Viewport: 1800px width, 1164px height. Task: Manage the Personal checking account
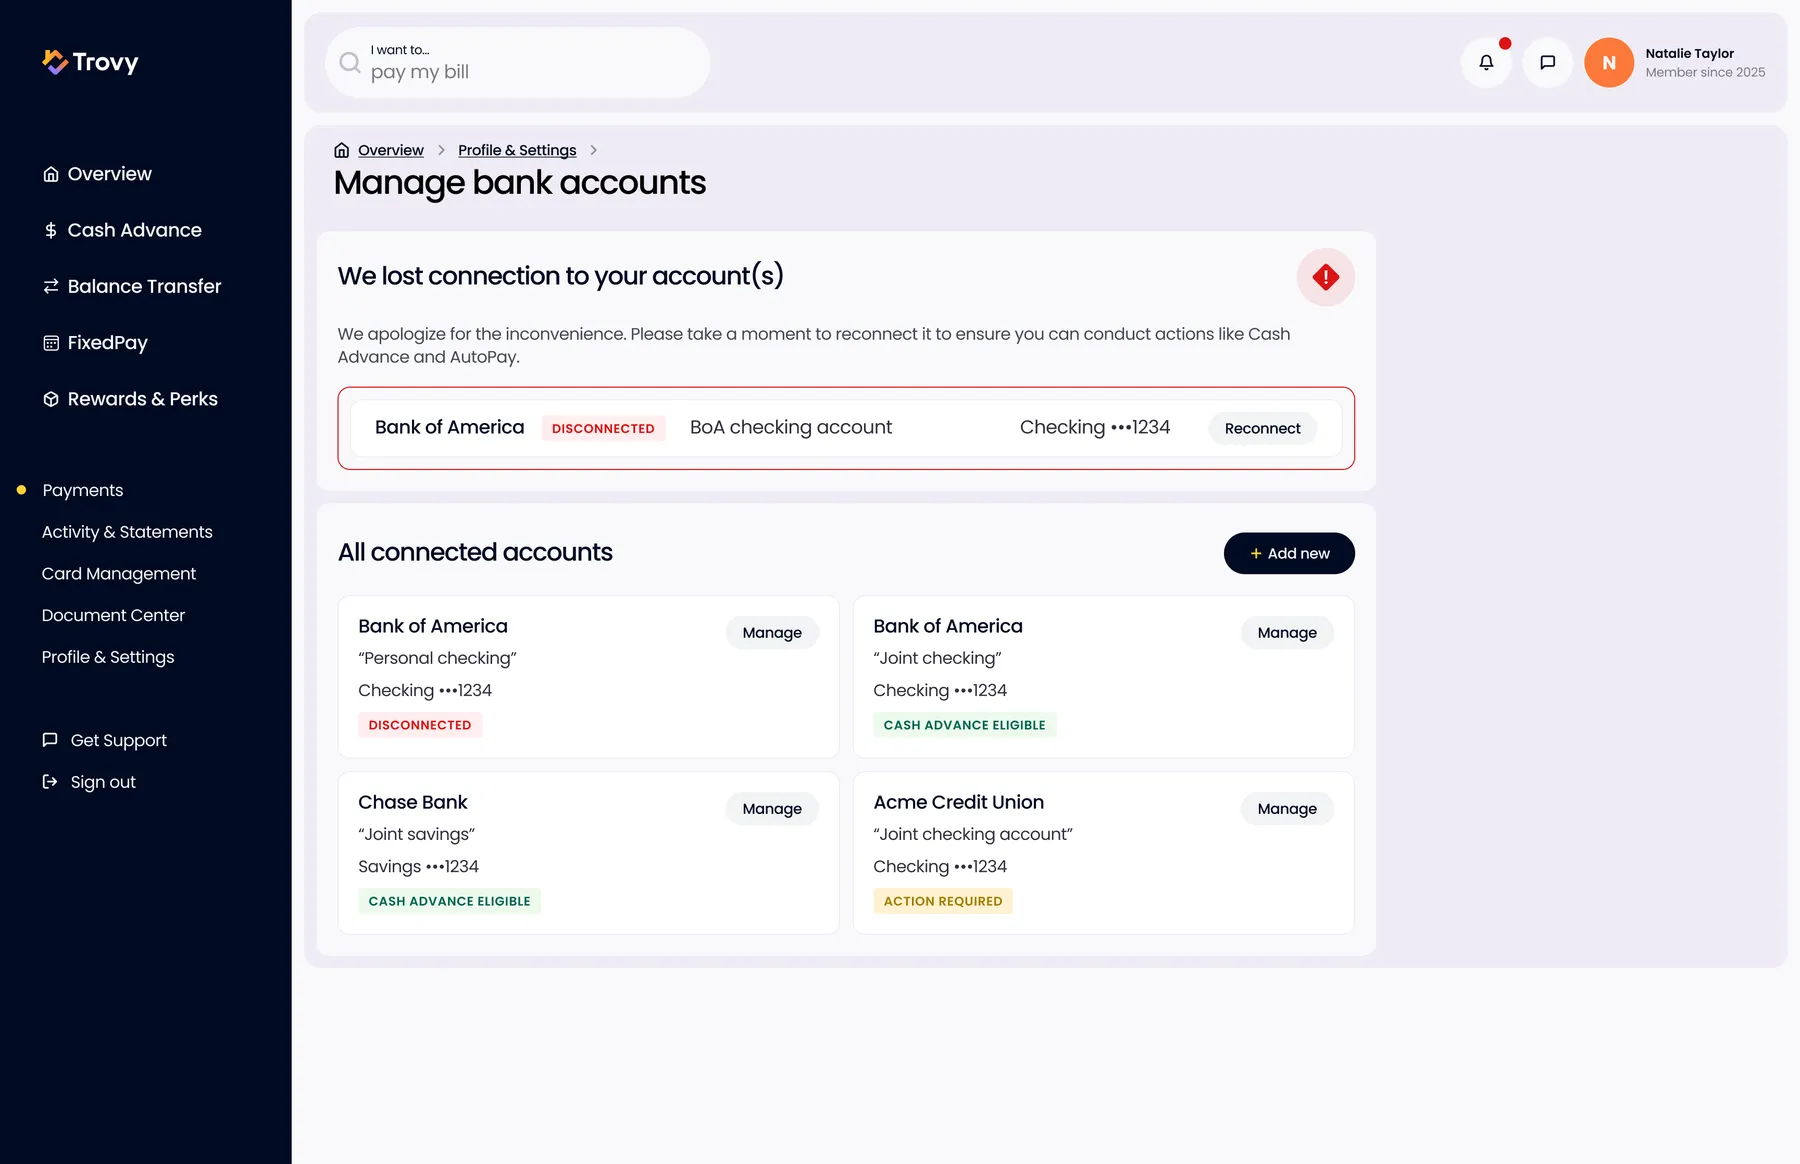point(772,633)
